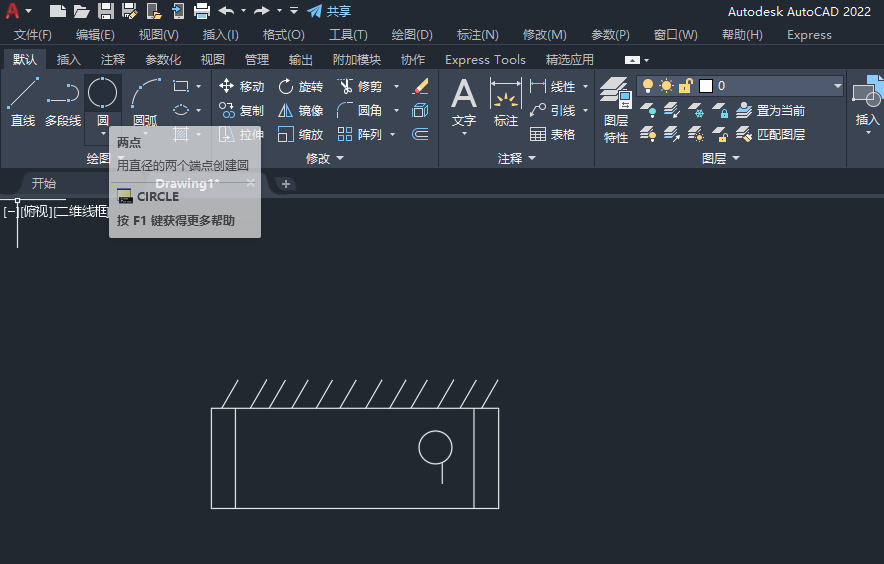The height and width of the screenshot is (564, 884).
Task: Switch to the 参数化 ribbon tab
Action: [163, 59]
